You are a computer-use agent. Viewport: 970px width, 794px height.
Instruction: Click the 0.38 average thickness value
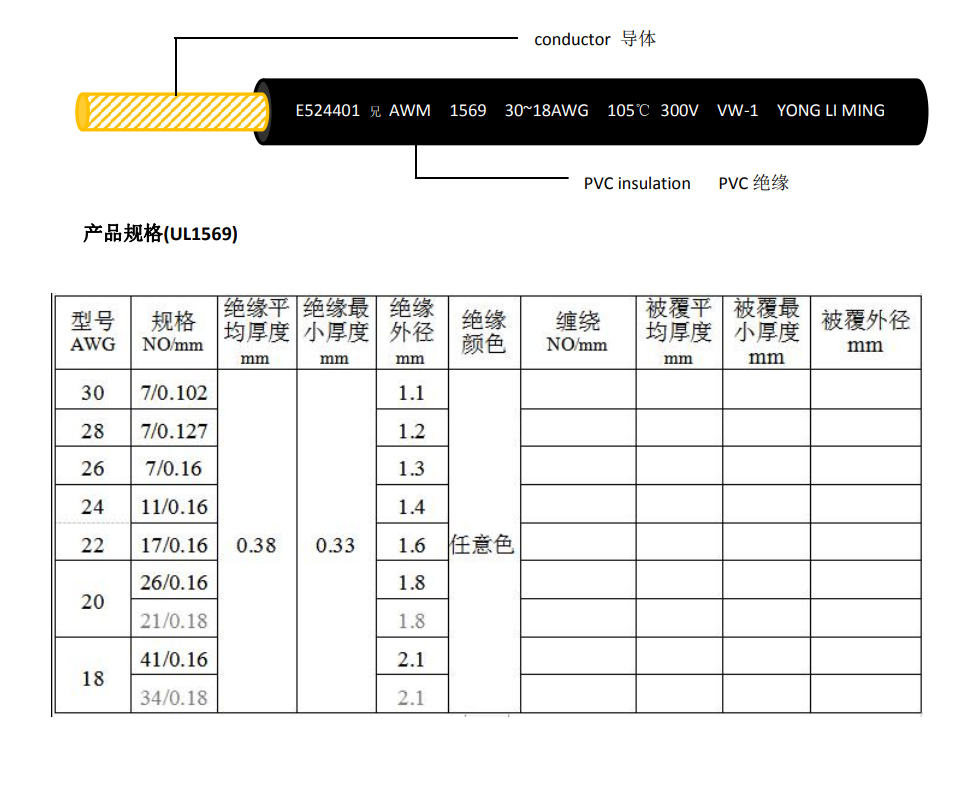click(x=256, y=545)
